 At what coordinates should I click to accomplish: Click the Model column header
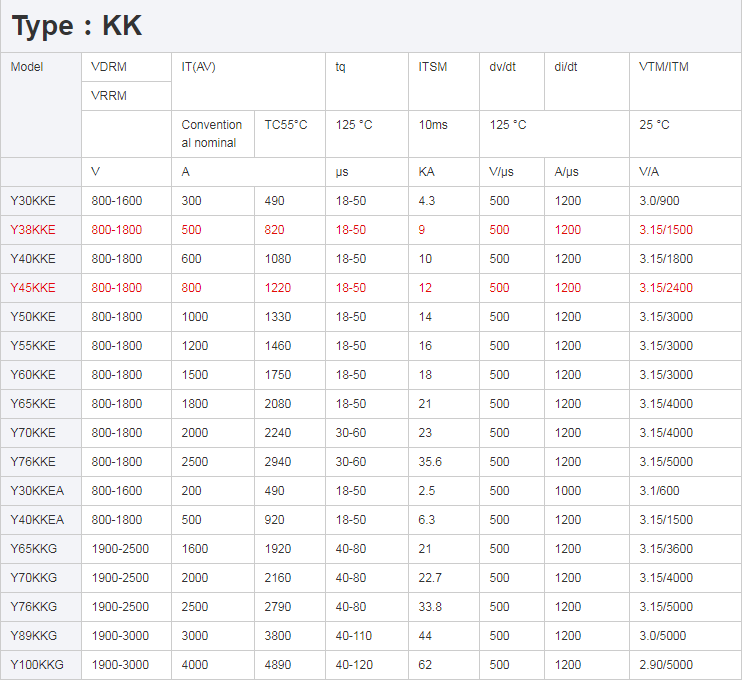[27, 67]
